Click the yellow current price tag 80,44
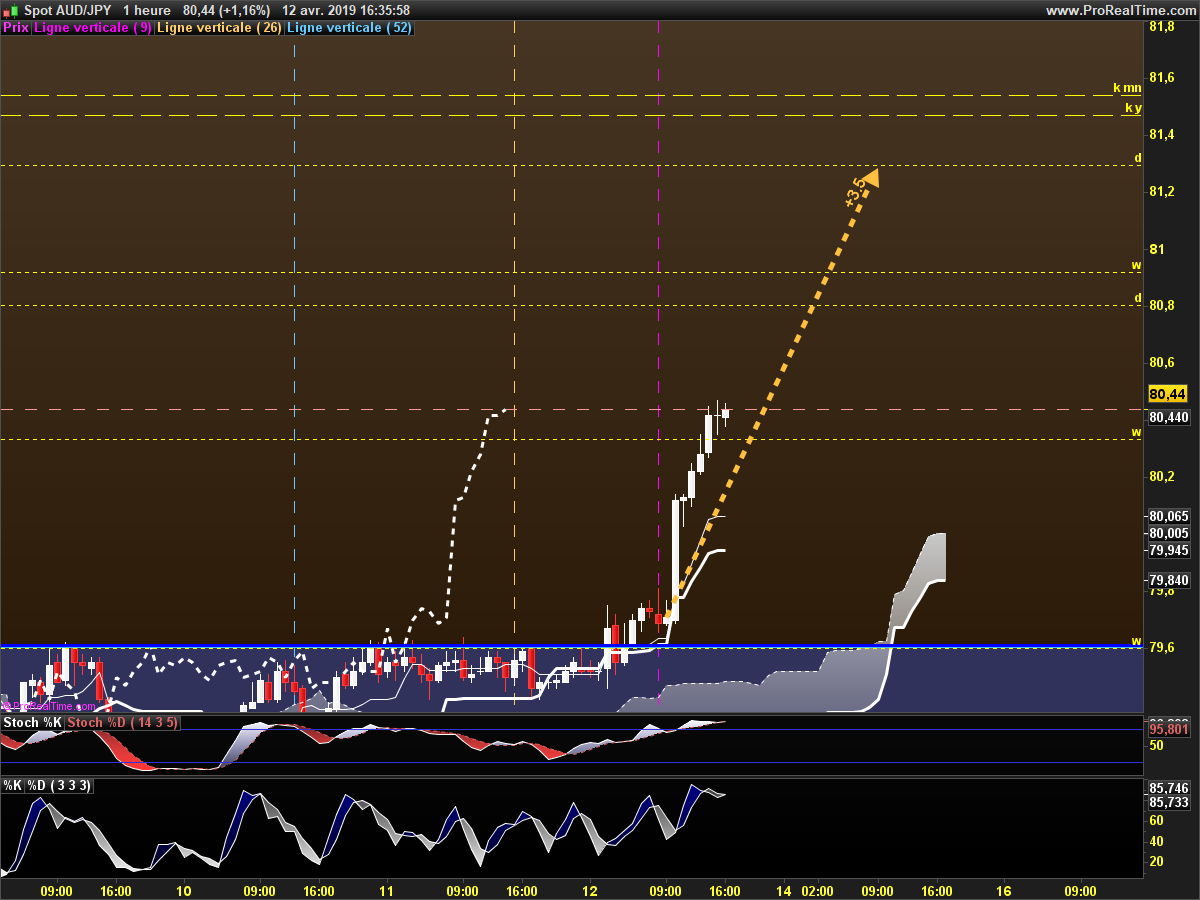Screen dimensions: 1200x900 [1168, 396]
